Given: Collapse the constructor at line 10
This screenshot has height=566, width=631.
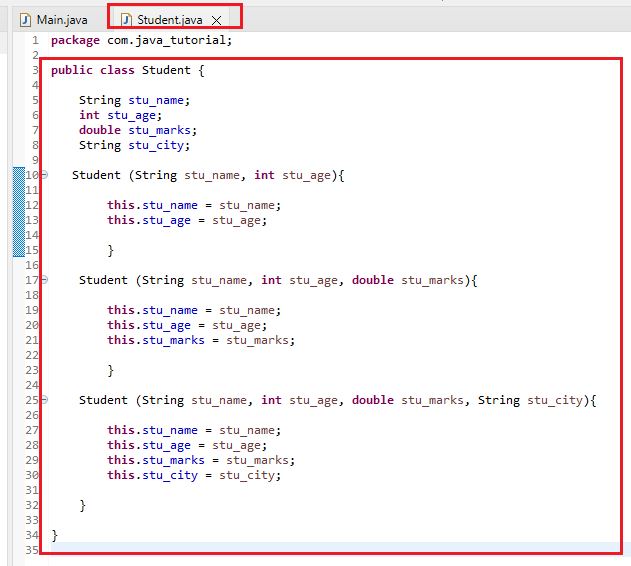Looking at the screenshot, I should pos(45,175).
